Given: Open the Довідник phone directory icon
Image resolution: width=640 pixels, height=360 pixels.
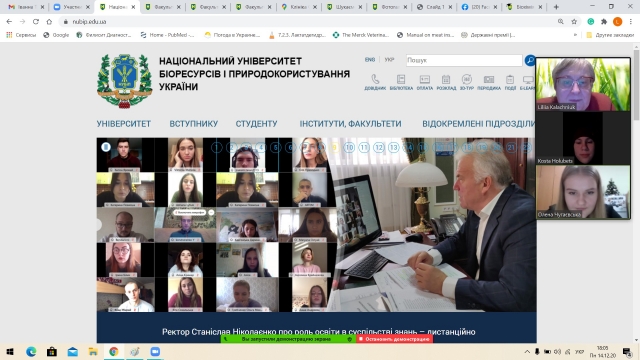Looking at the screenshot, I should tap(375, 82).
